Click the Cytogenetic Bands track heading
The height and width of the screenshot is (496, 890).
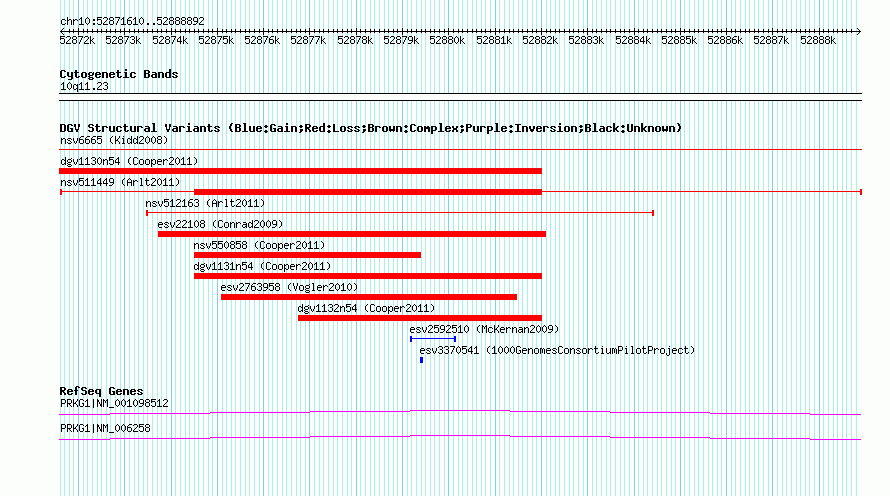click(x=119, y=74)
